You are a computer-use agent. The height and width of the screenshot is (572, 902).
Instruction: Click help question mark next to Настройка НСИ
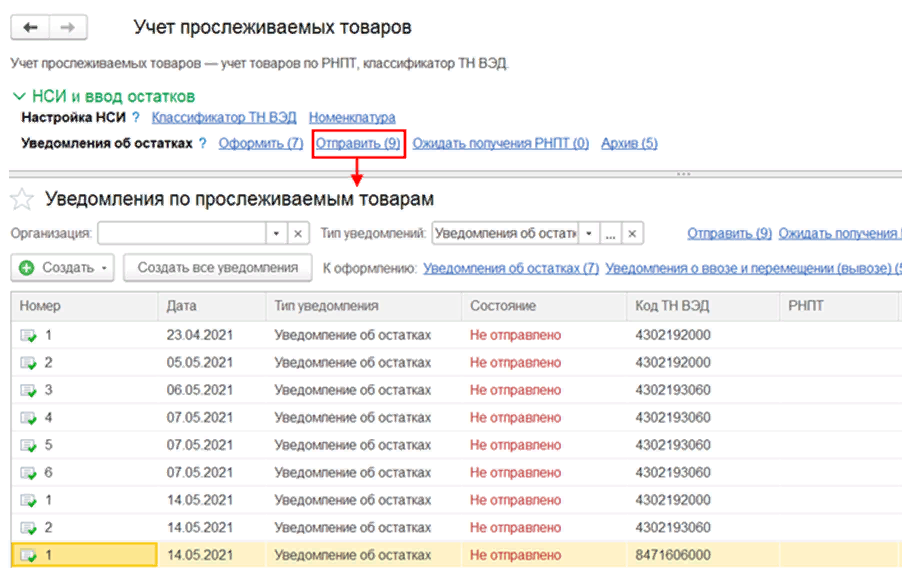coord(136,118)
